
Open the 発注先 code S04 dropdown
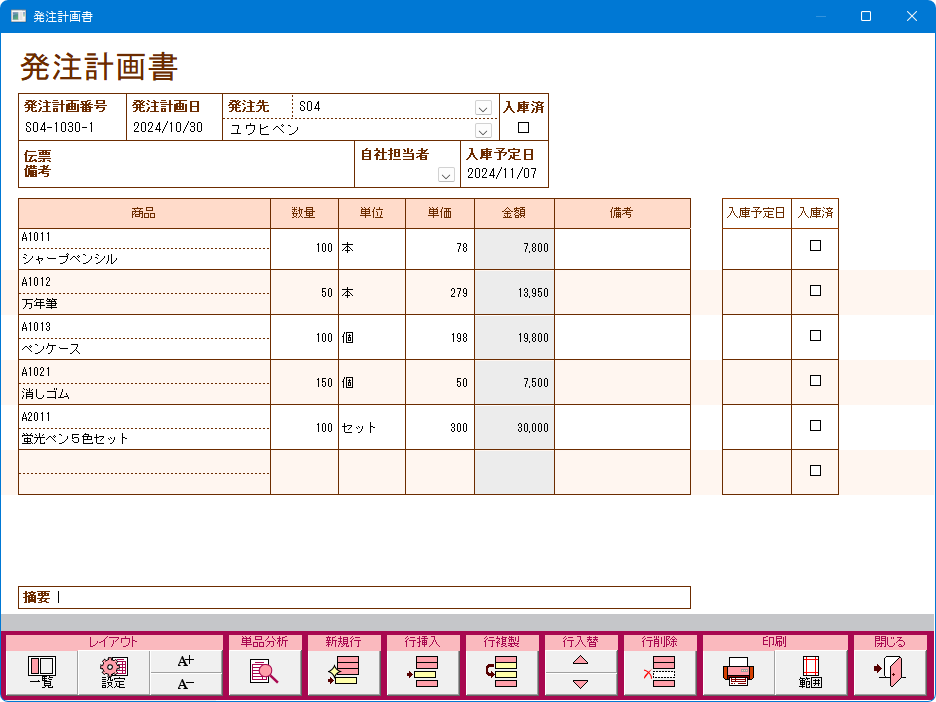tap(483, 108)
